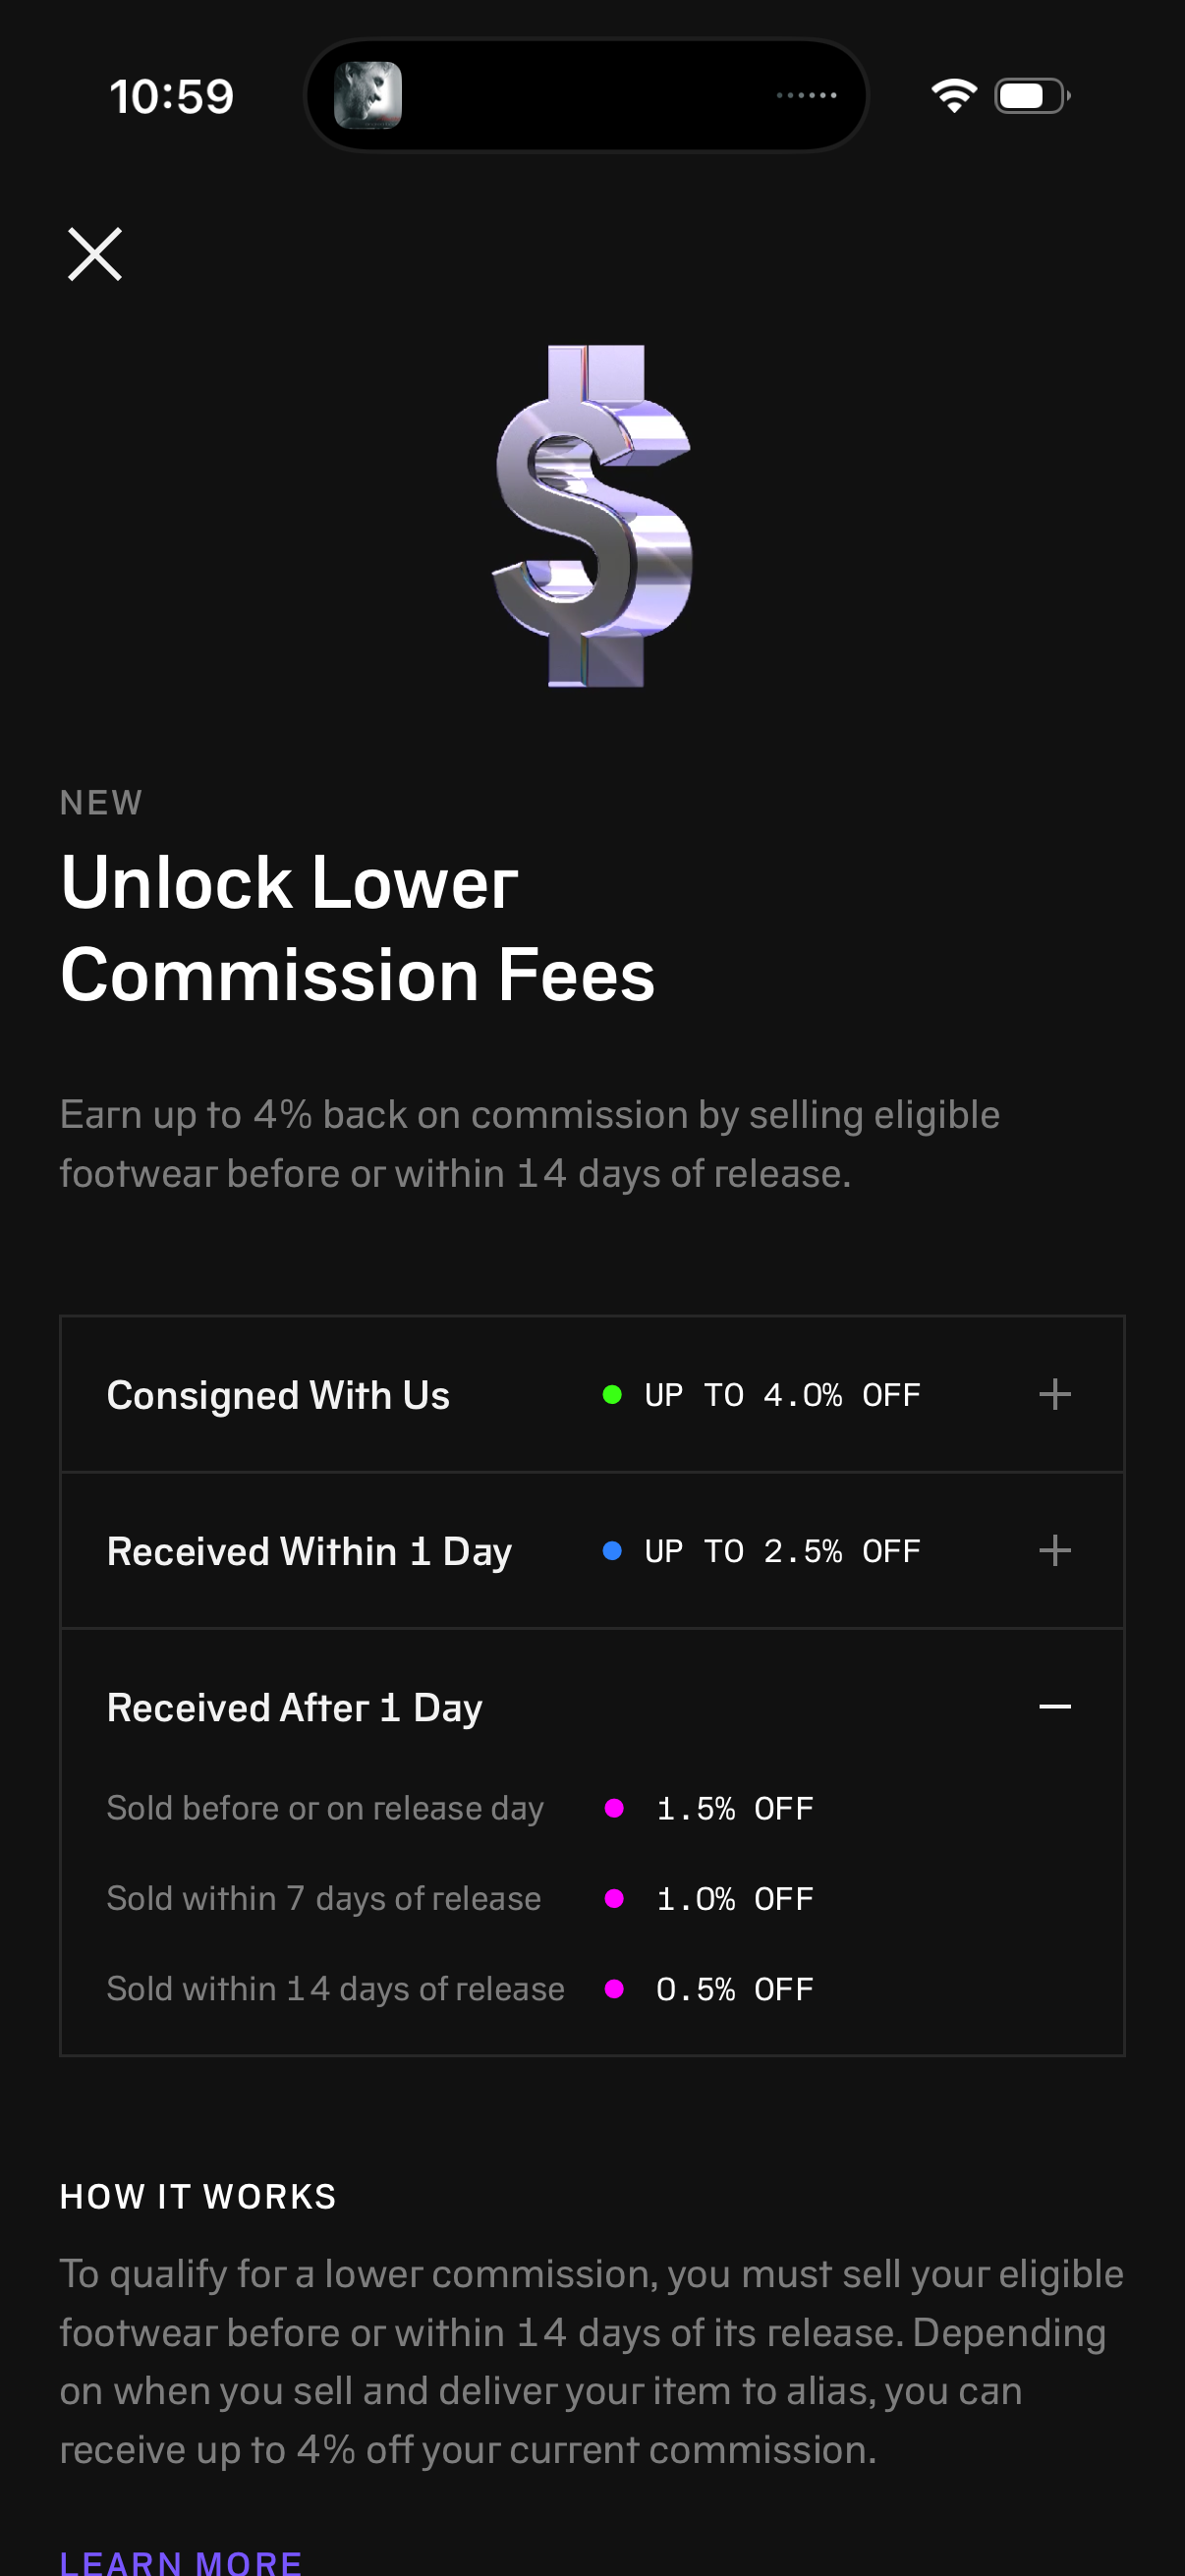Tap the battery status icon
This screenshot has height=2576, width=1185.
(1032, 96)
